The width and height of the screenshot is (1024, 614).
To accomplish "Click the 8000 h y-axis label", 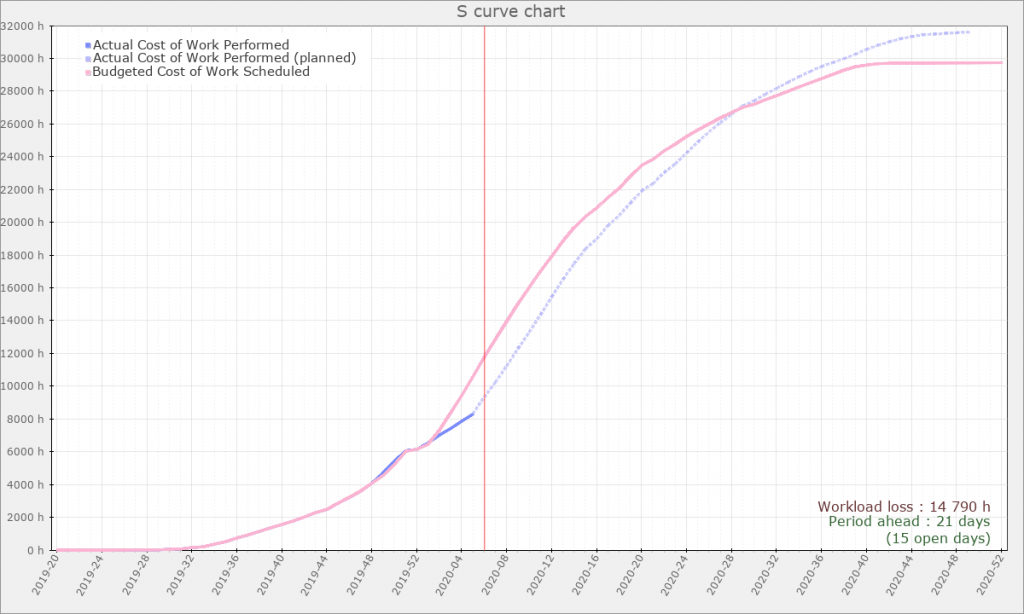I will pos(27,419).
